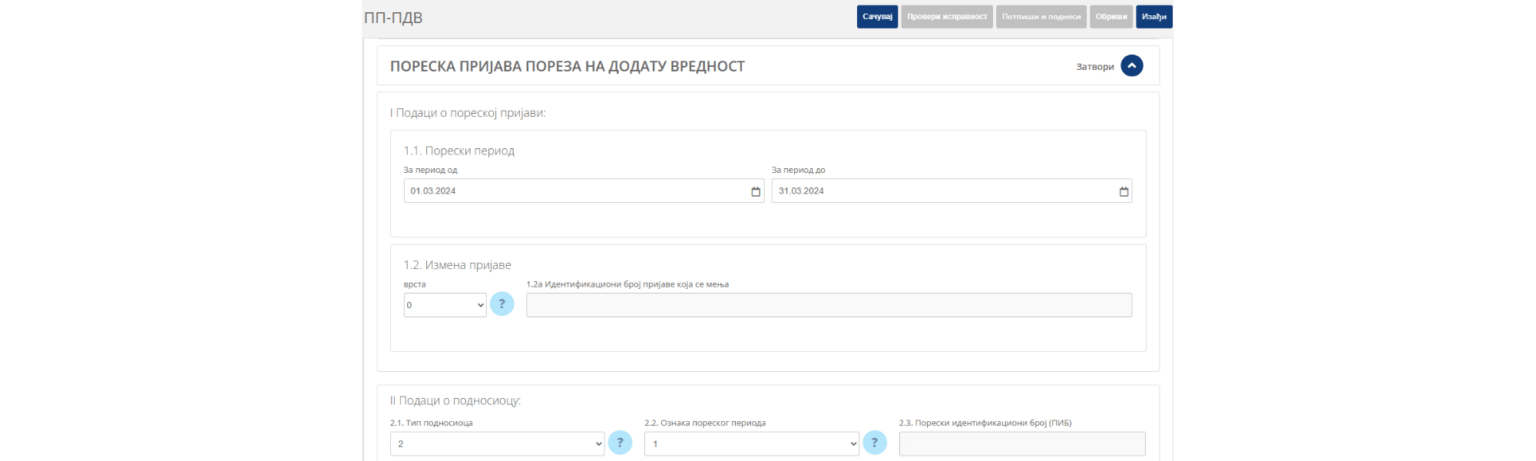Focus the 'За период од' date field
The width and height of the screenshot is (1536, 461).
coord(570,191)
